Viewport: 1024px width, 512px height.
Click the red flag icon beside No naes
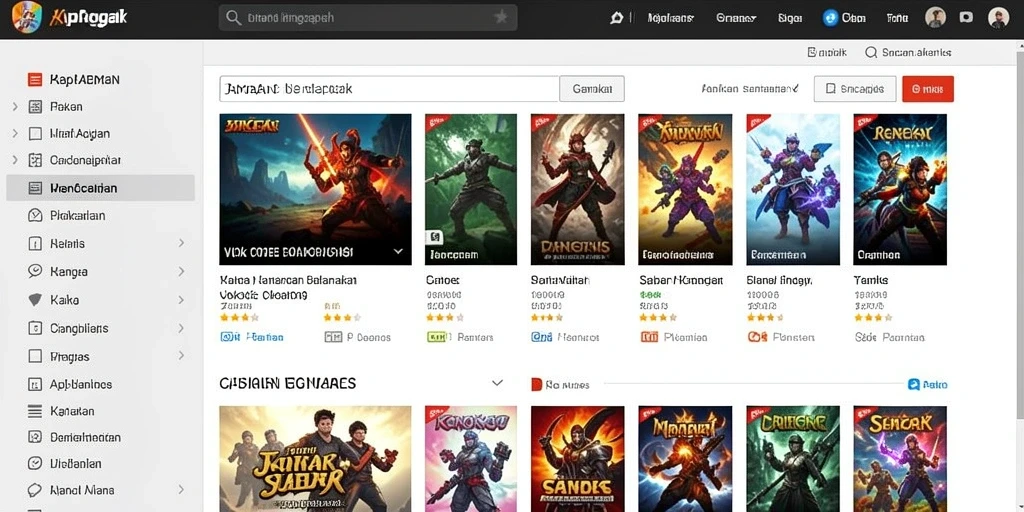(x=536, y=385)
